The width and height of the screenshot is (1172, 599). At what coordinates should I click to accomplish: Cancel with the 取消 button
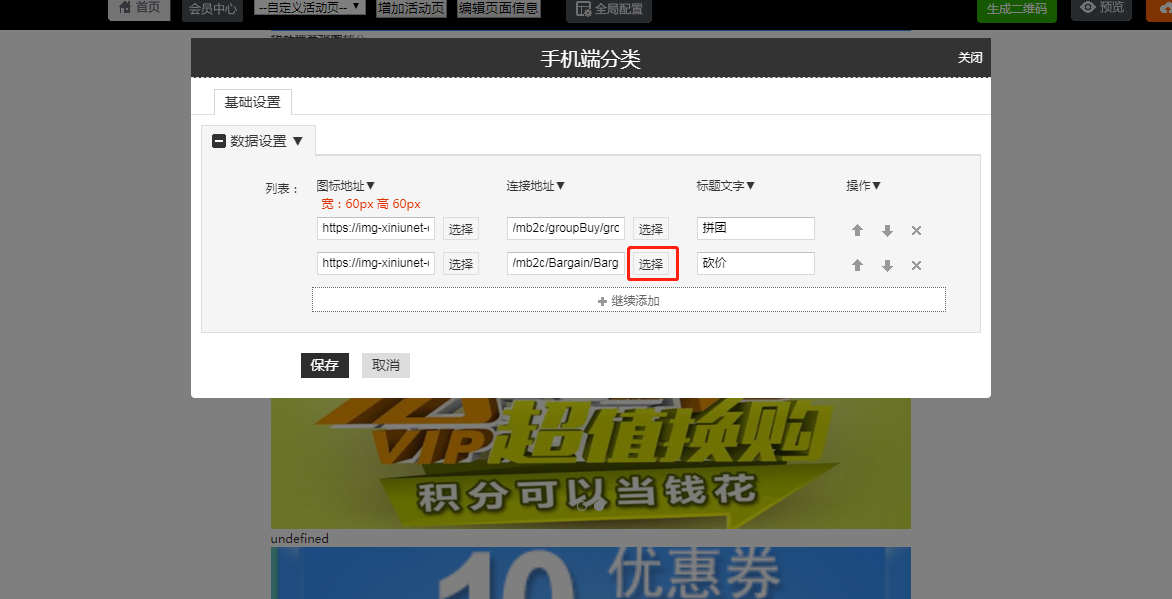[386, 366]
